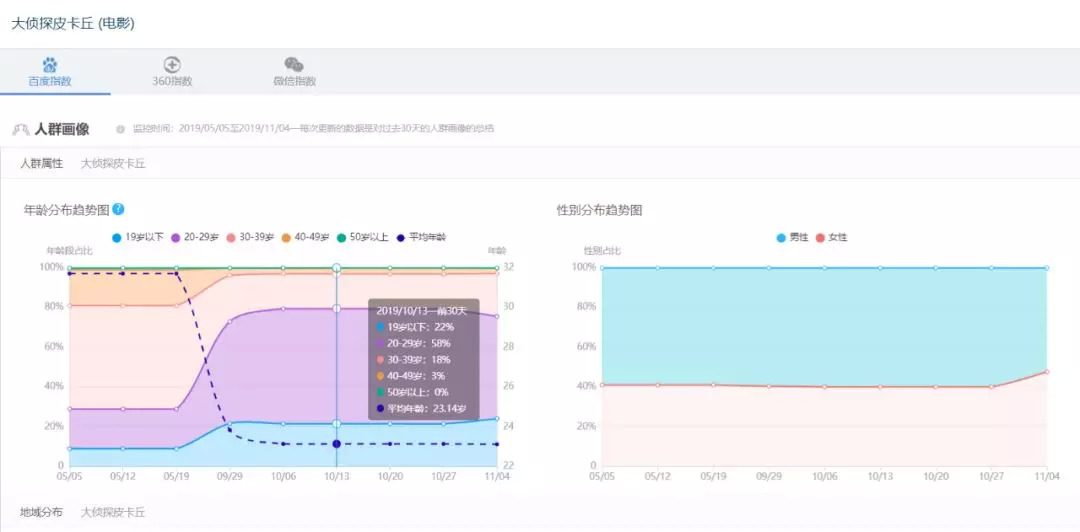Switch to the 百度指数 tab
The image size is (1080, 532).
point(50,71)
